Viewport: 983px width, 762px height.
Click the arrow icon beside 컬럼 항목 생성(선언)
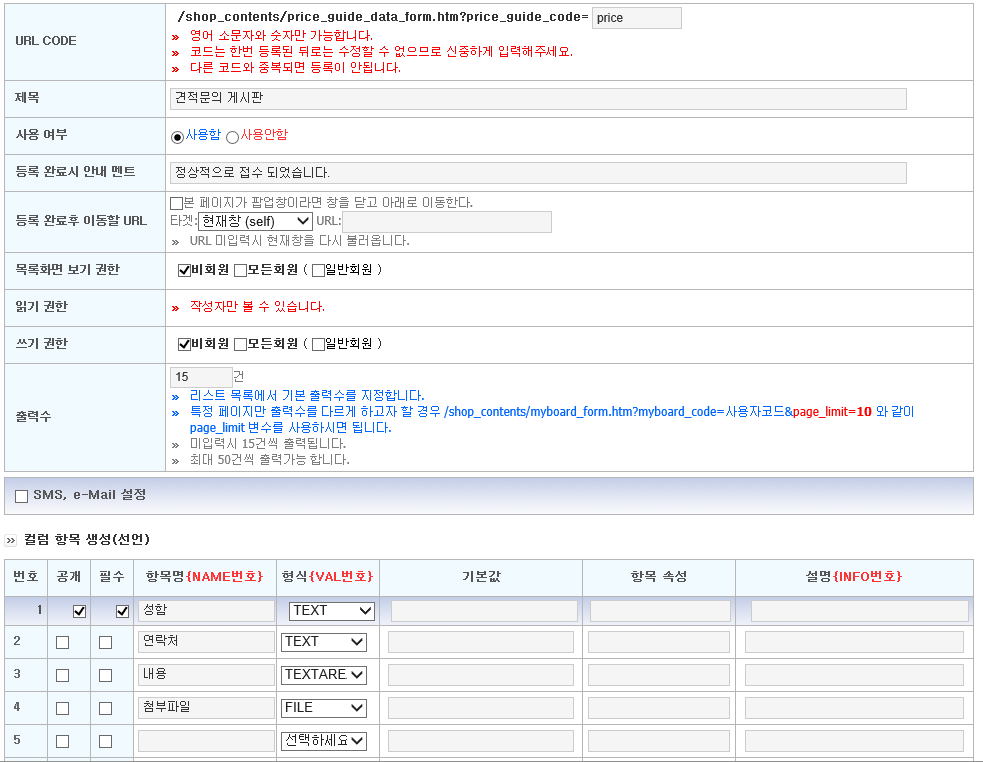pos(11,540)
